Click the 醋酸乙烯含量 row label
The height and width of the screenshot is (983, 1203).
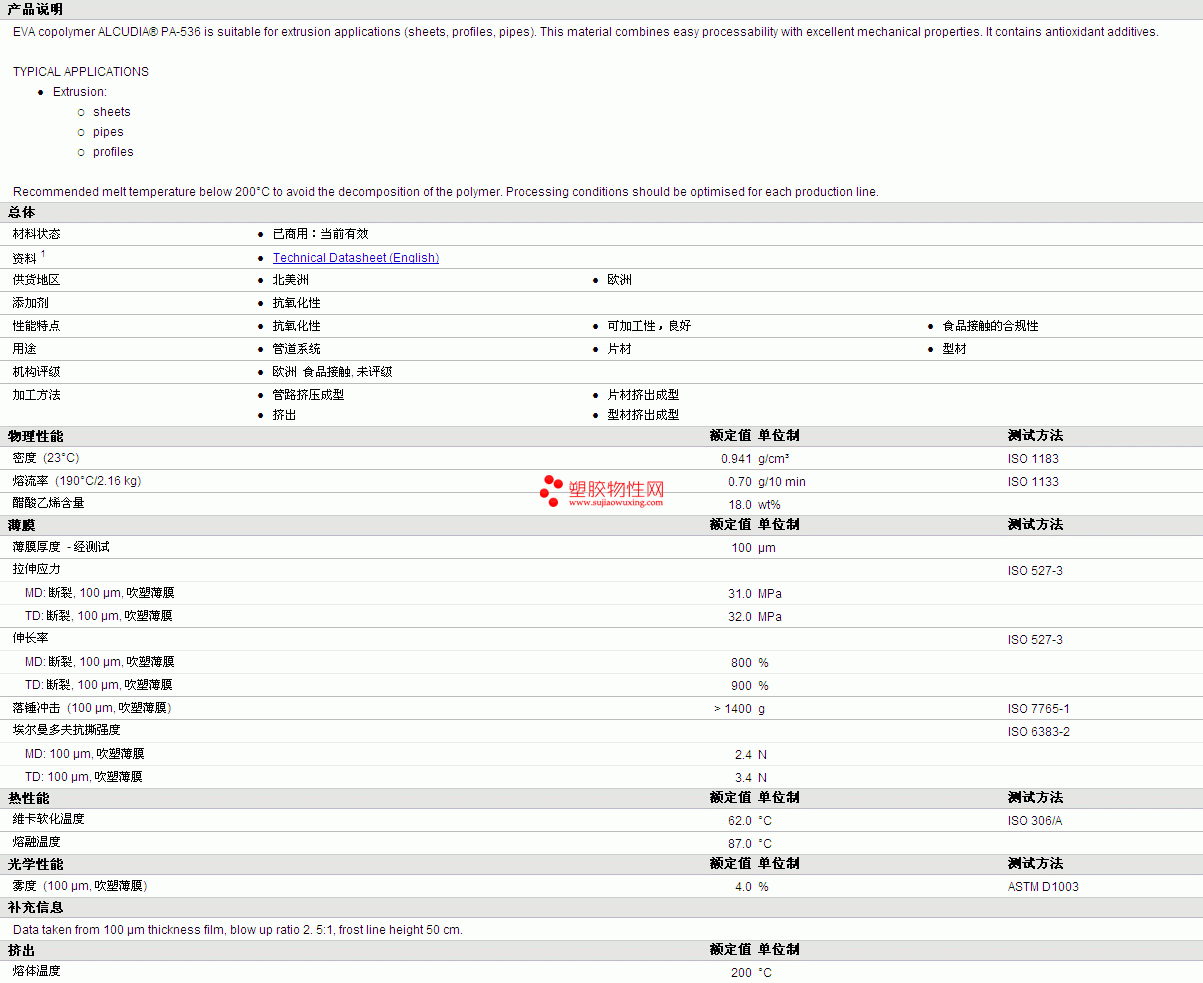click(x=49, y=503)
